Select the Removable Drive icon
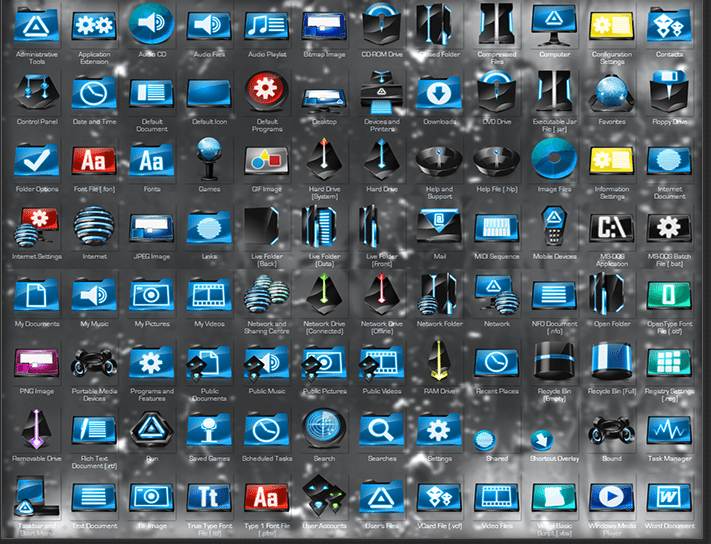 point(37,428)
